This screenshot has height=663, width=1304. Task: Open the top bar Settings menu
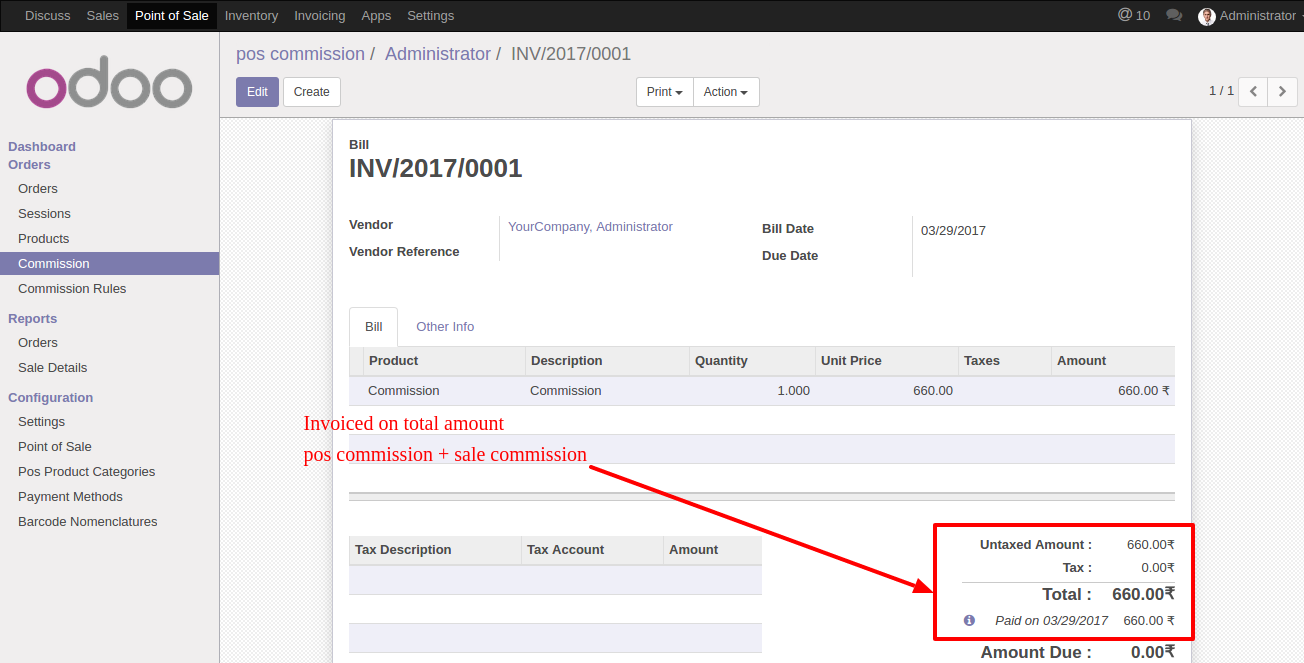coord(431,16)
